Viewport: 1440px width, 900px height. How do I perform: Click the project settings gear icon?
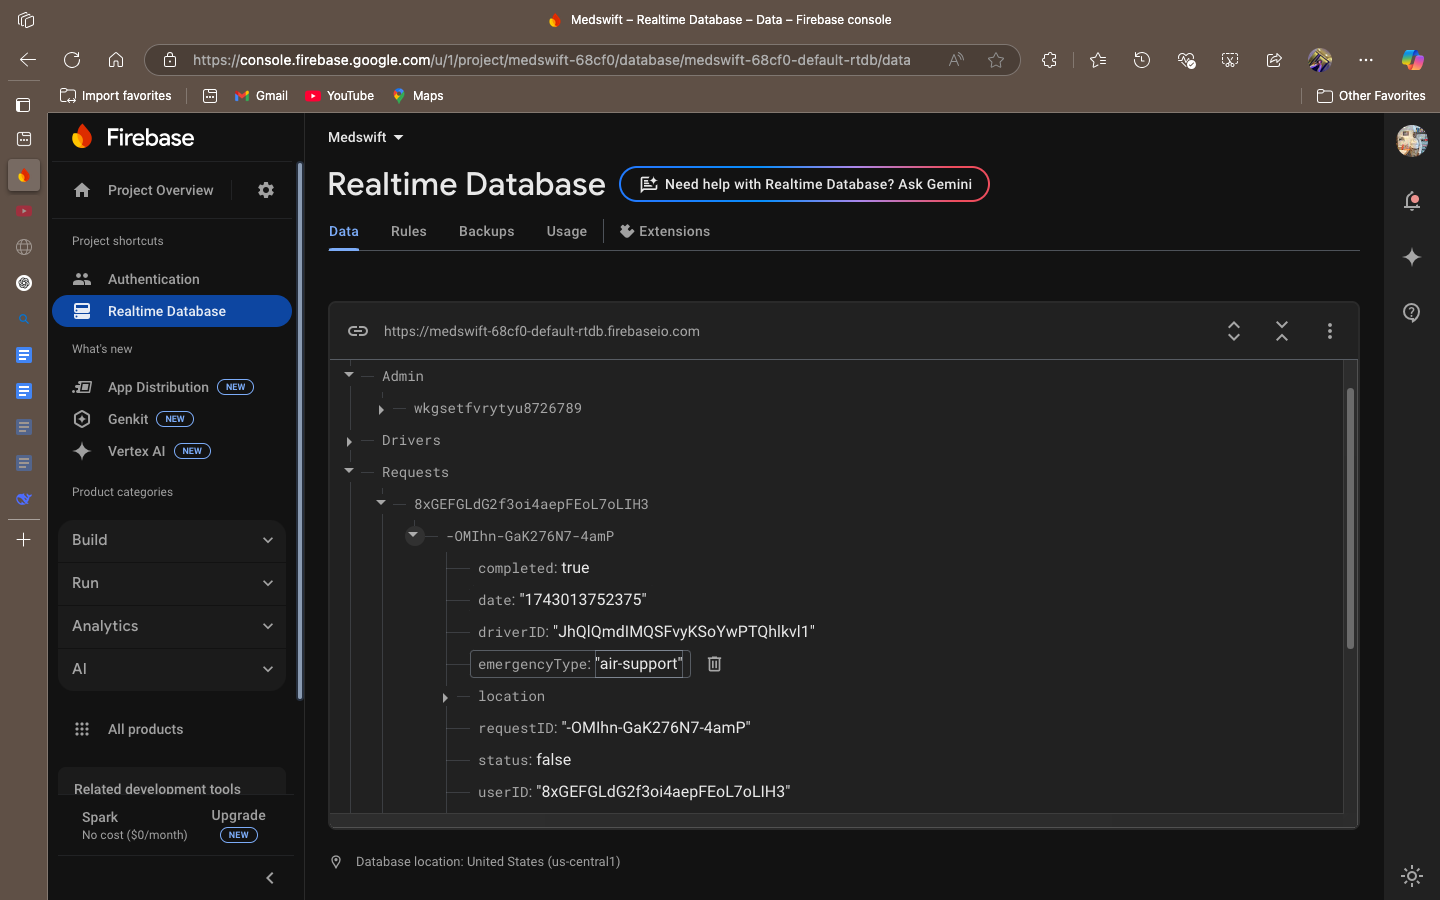[x=266, y=190]
